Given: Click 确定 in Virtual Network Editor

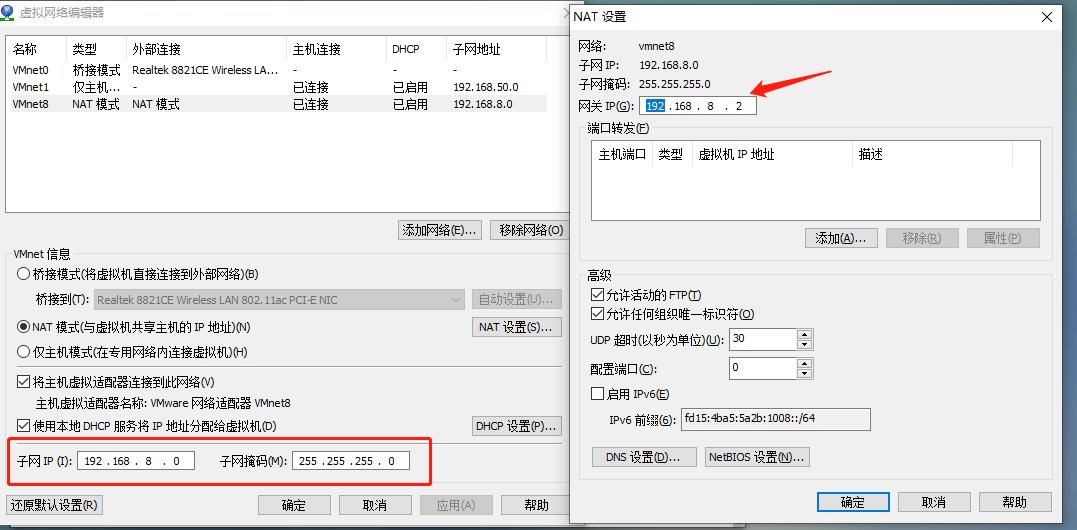Looking at the screenshot, I should (x=294, y=505).
